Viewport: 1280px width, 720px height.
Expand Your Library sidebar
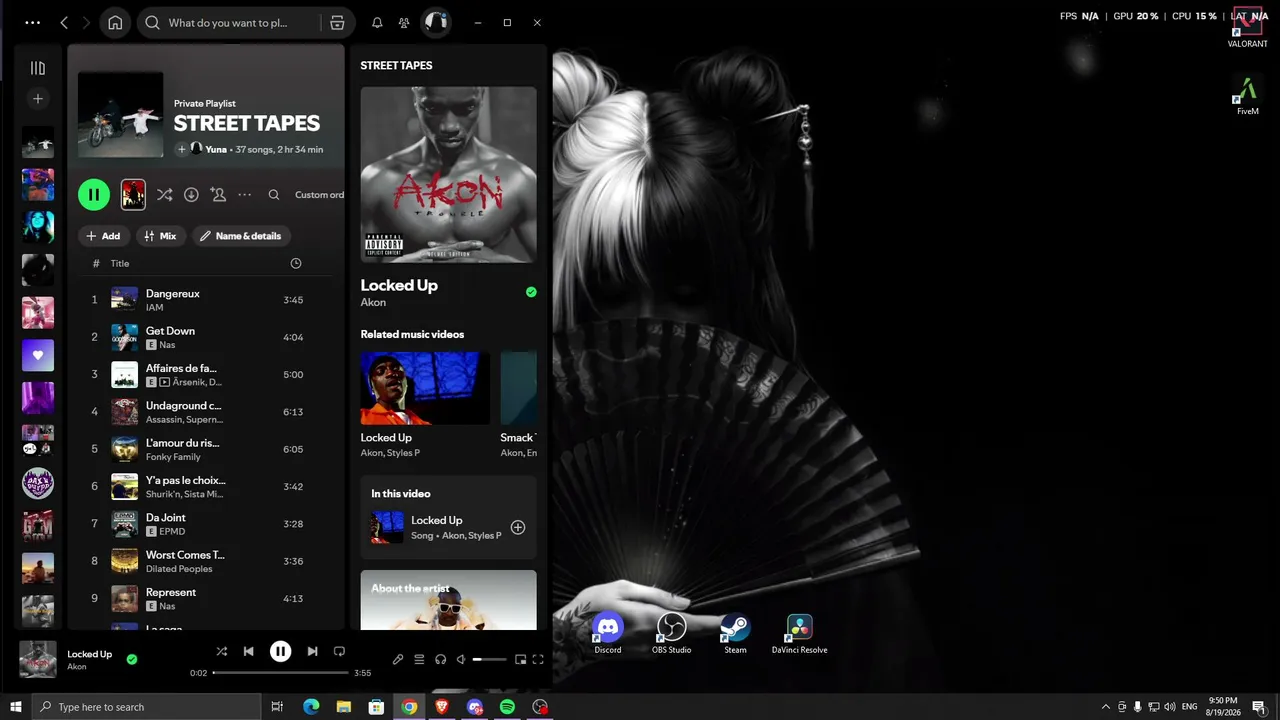[x=38, y=68]
